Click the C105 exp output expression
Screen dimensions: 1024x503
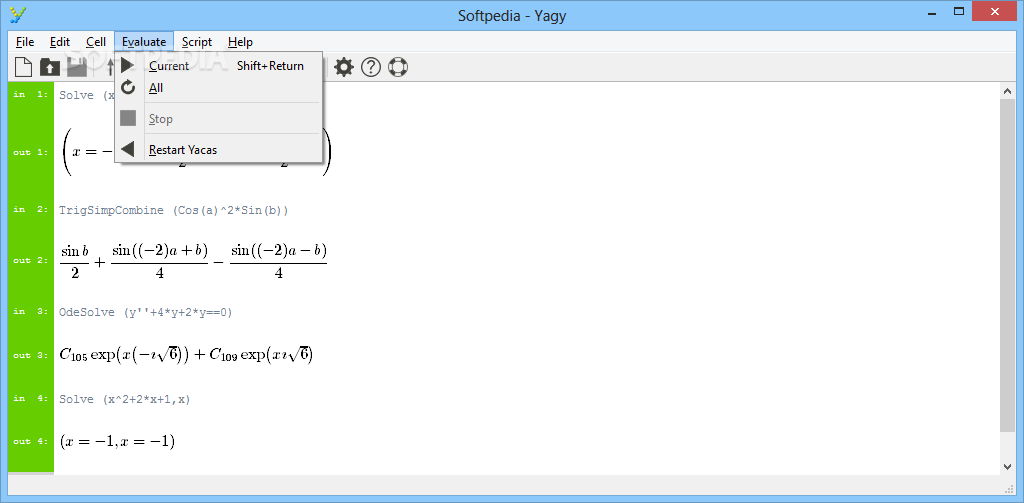(186, 355)
